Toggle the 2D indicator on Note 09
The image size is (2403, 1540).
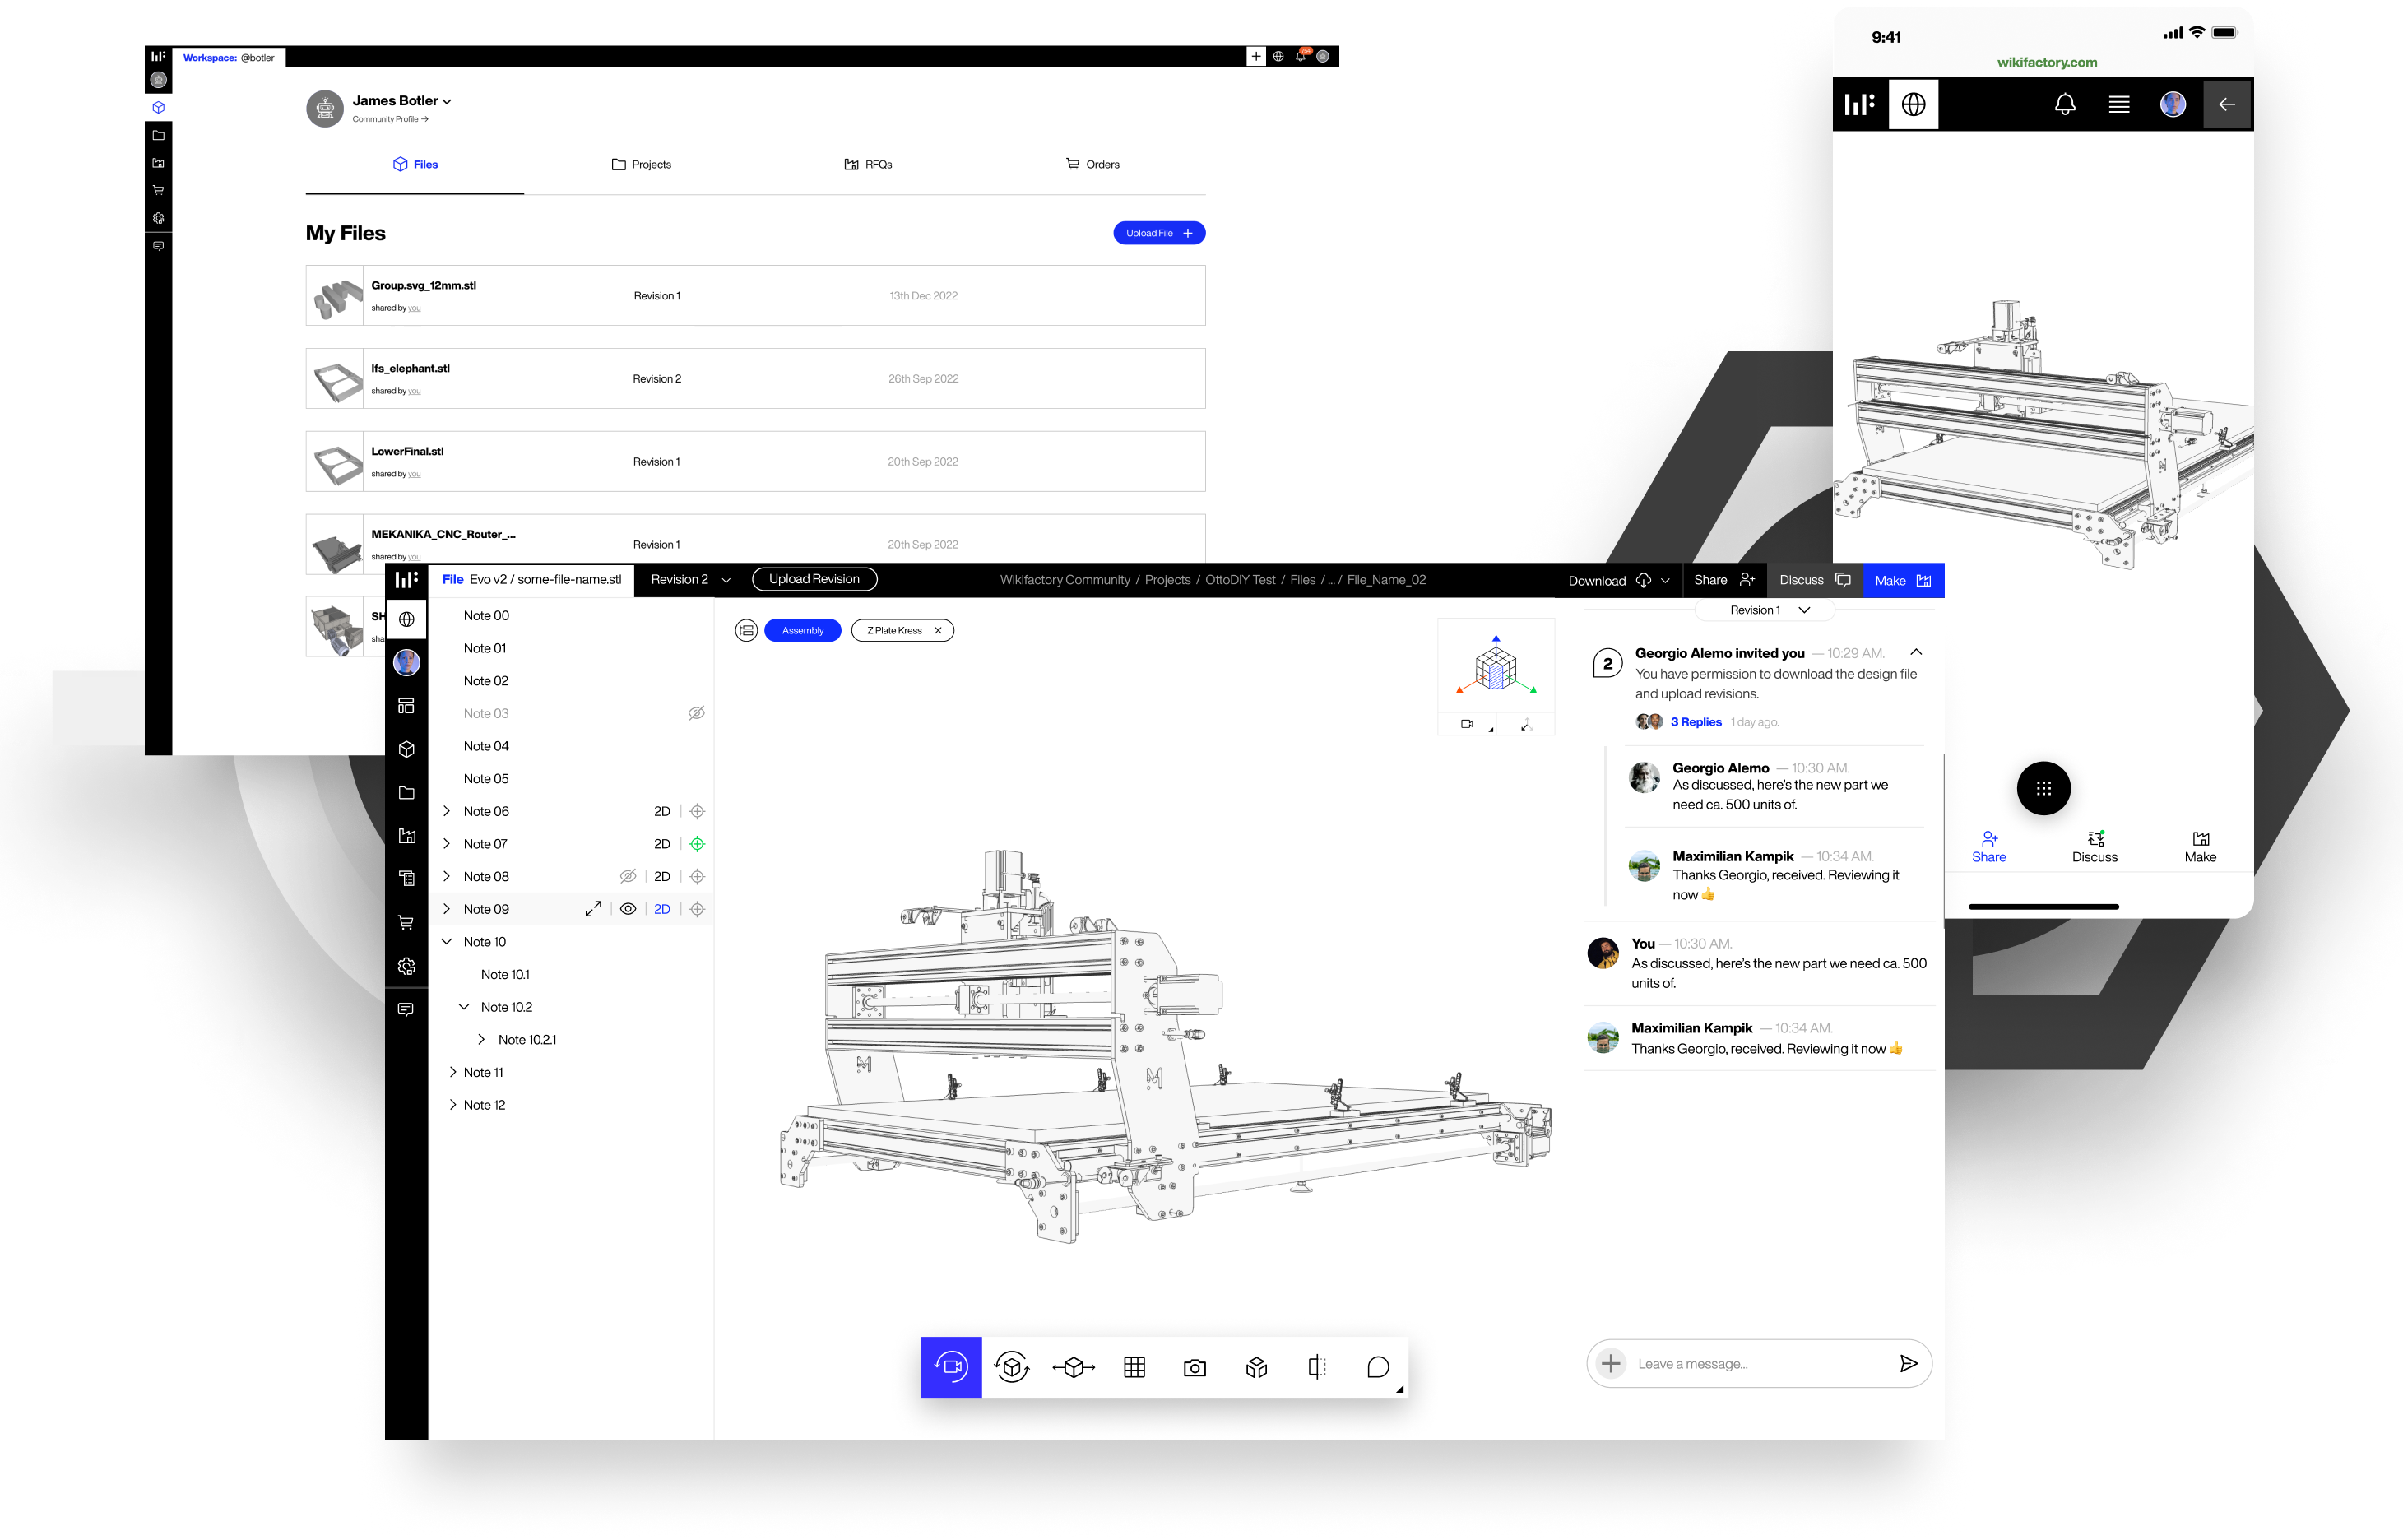662,909
